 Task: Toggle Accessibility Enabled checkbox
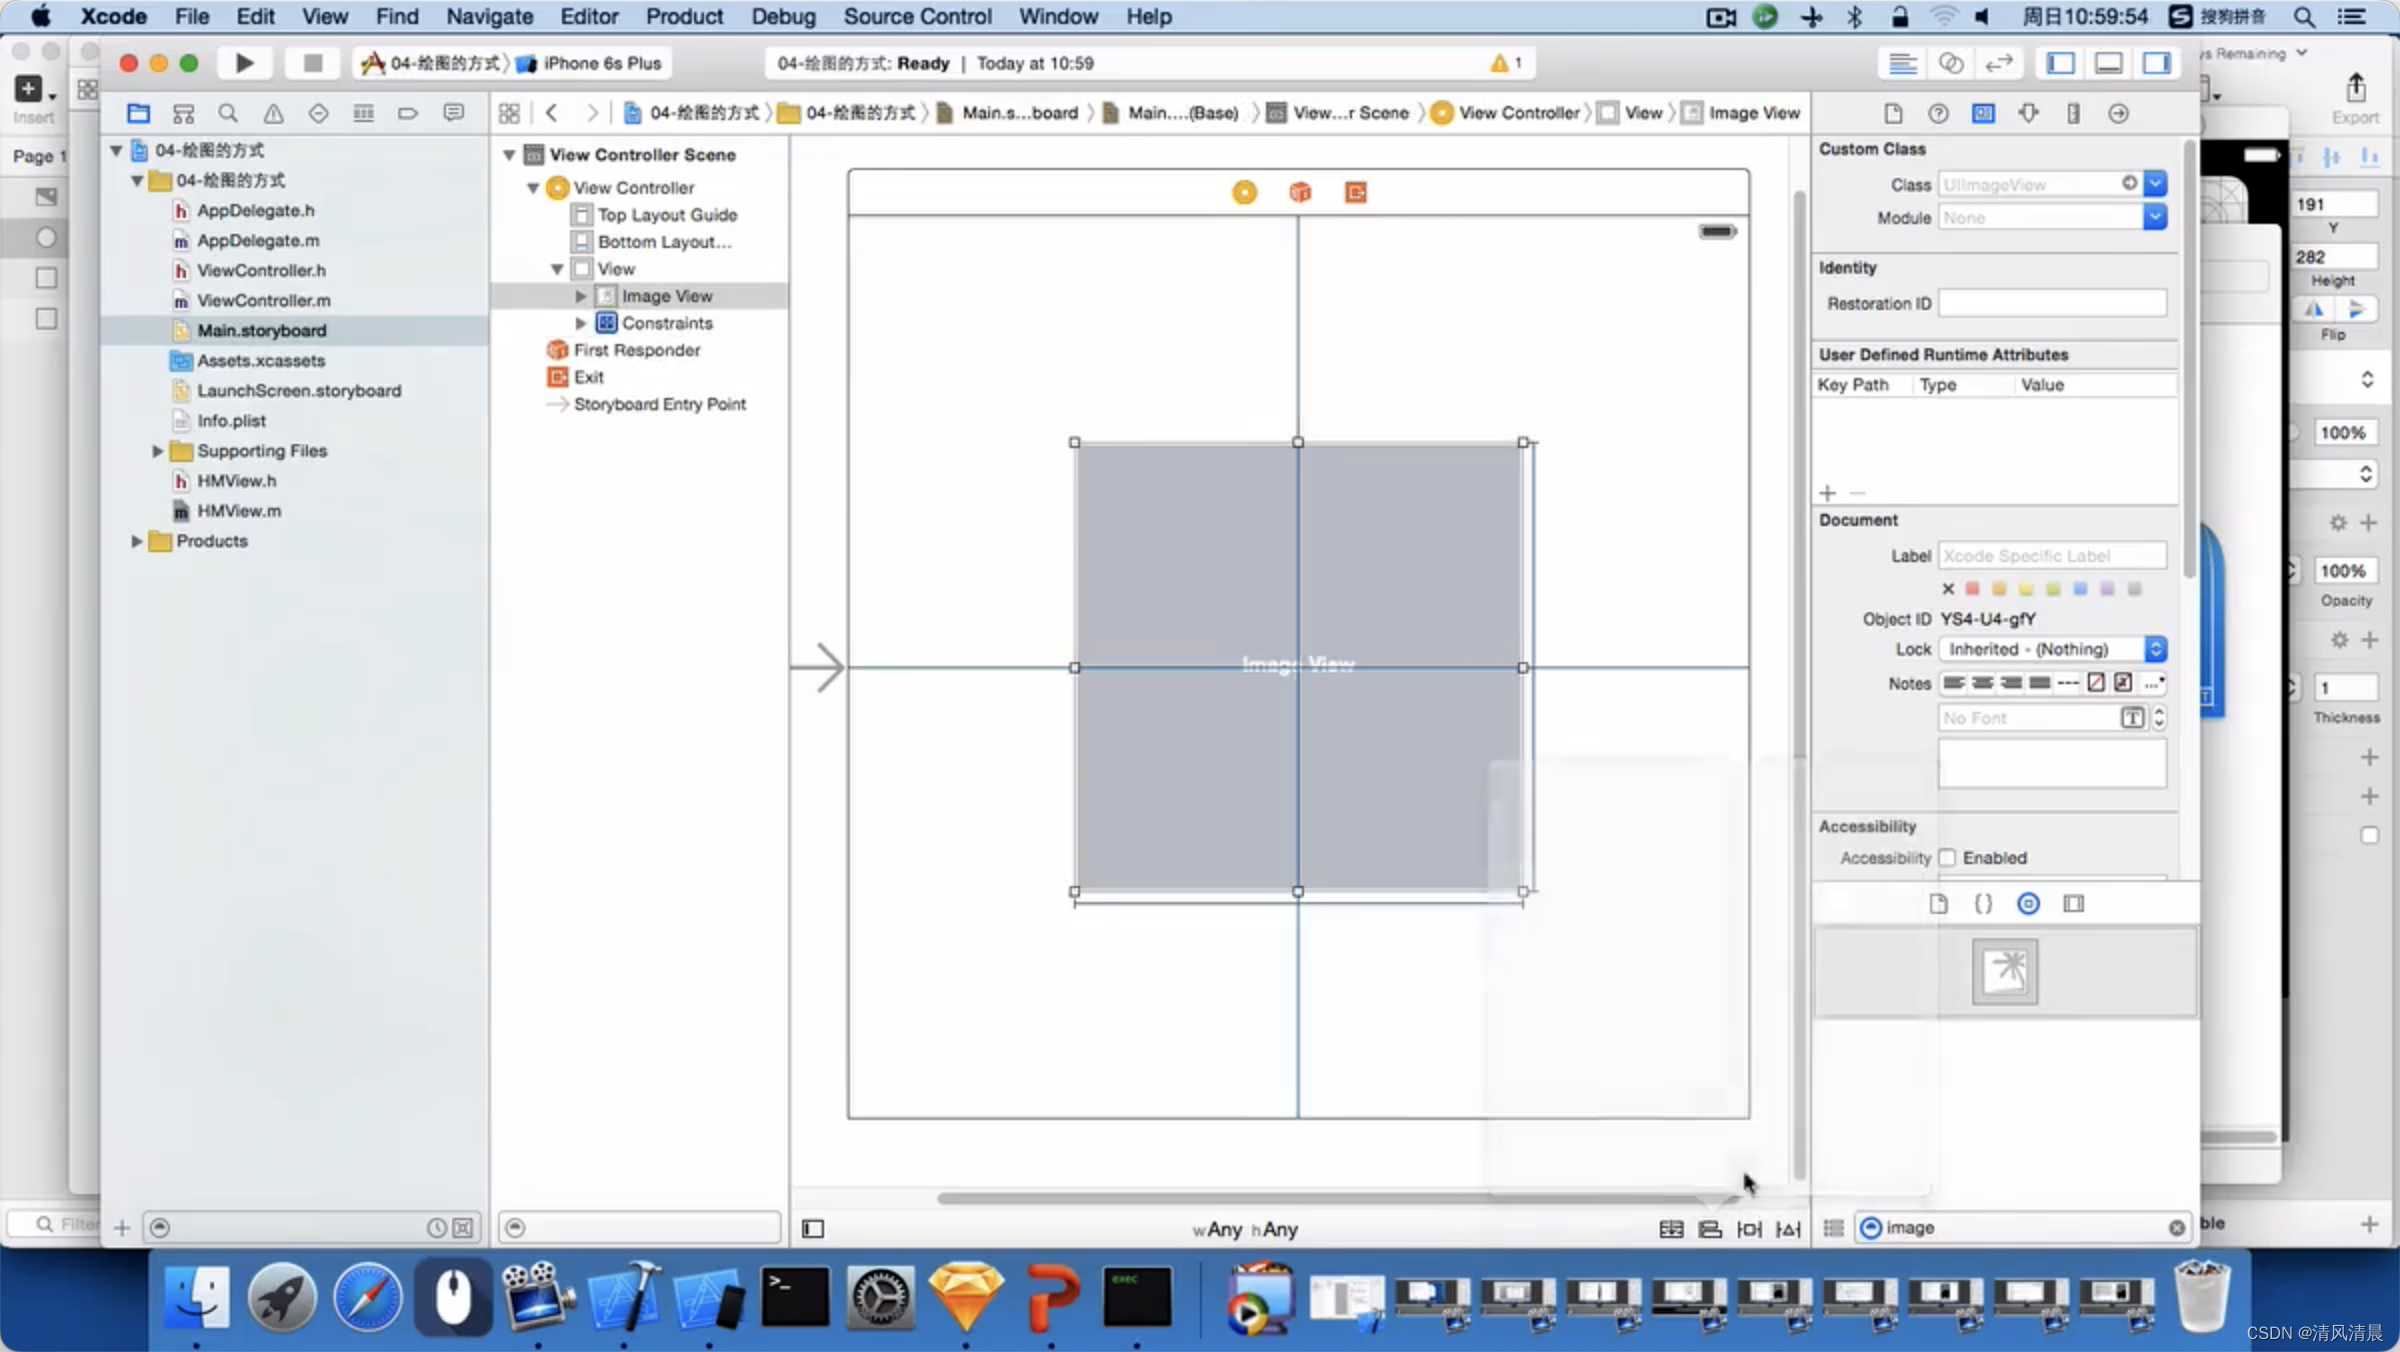[x=1948, y=857]
